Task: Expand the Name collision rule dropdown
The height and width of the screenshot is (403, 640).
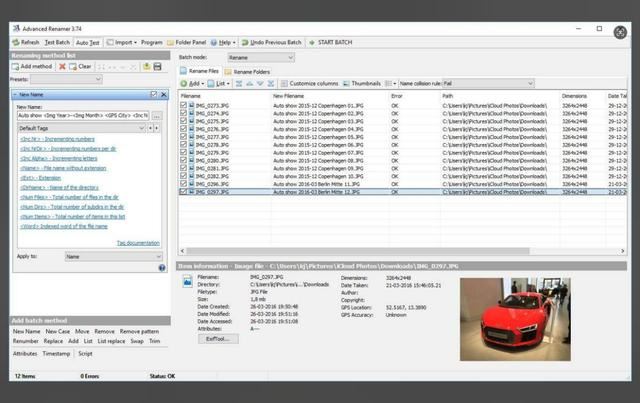Action: coord(489,83)
